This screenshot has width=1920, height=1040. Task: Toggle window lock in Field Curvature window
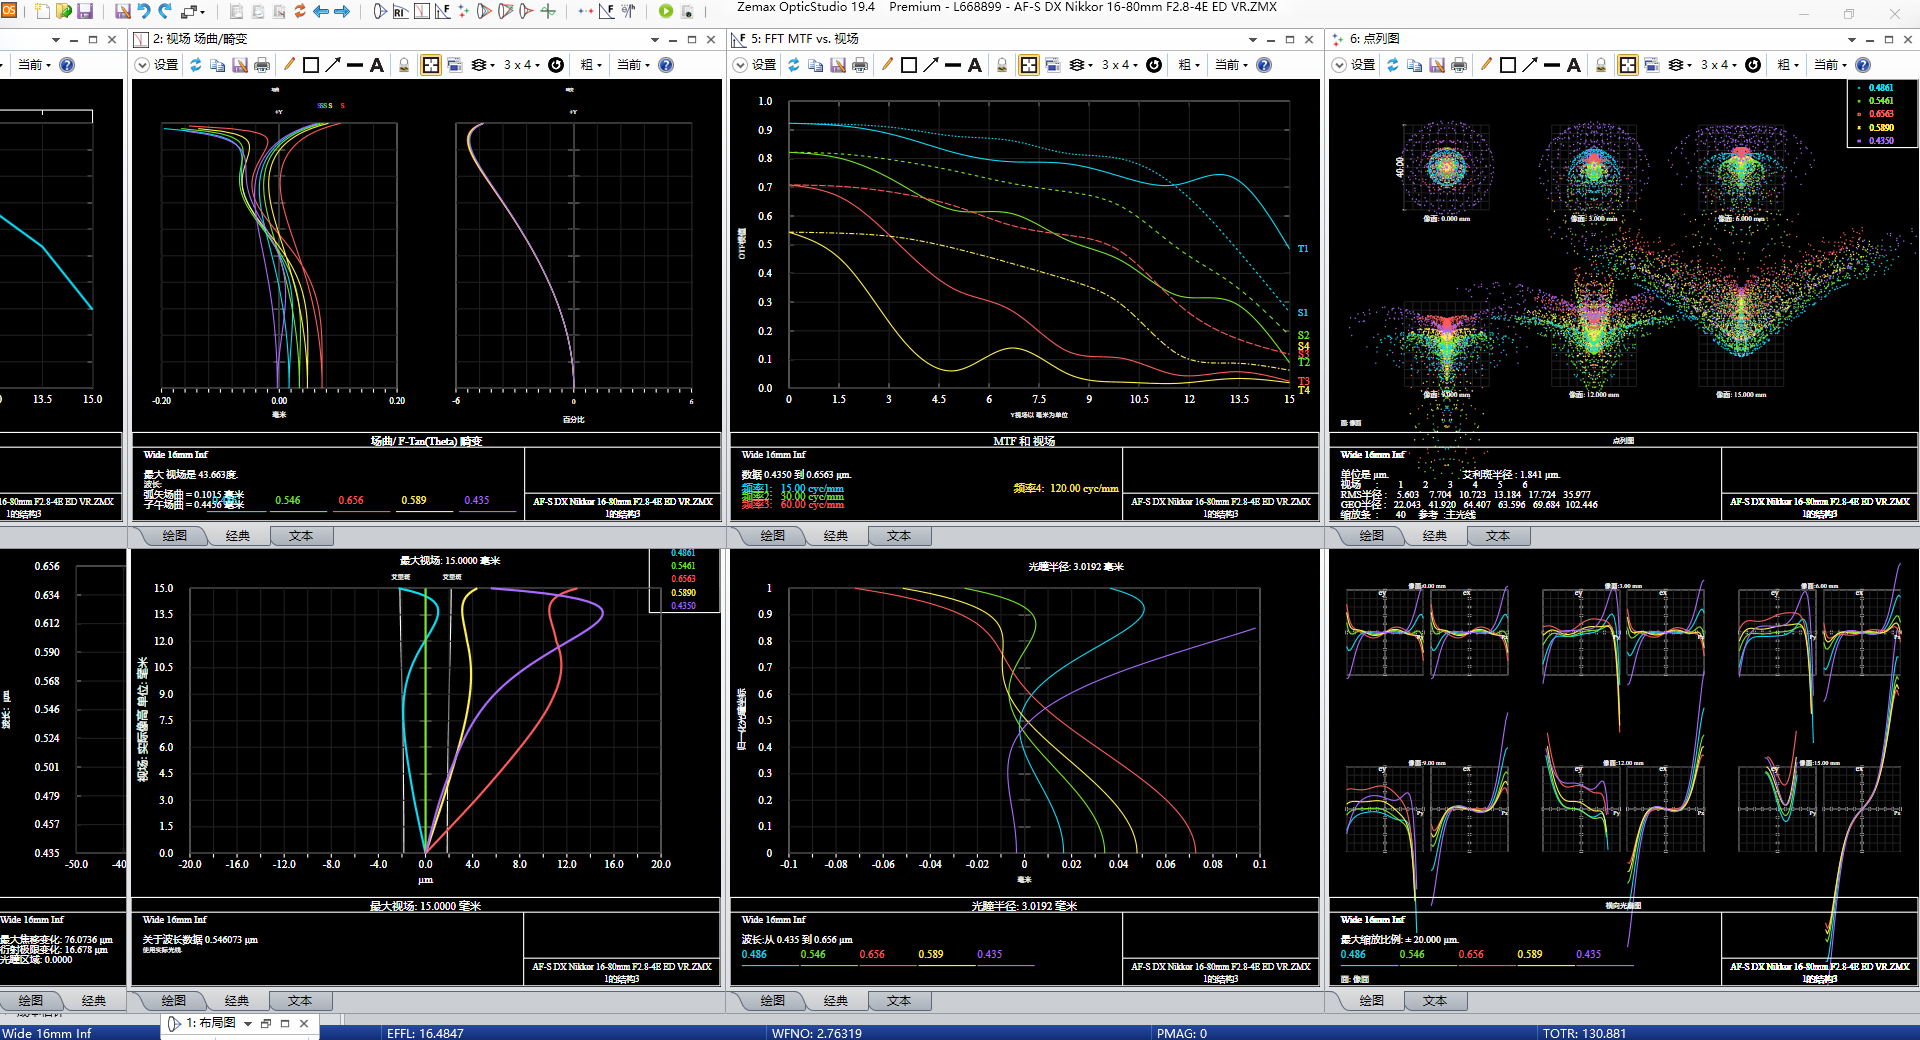tap(404, 65)
